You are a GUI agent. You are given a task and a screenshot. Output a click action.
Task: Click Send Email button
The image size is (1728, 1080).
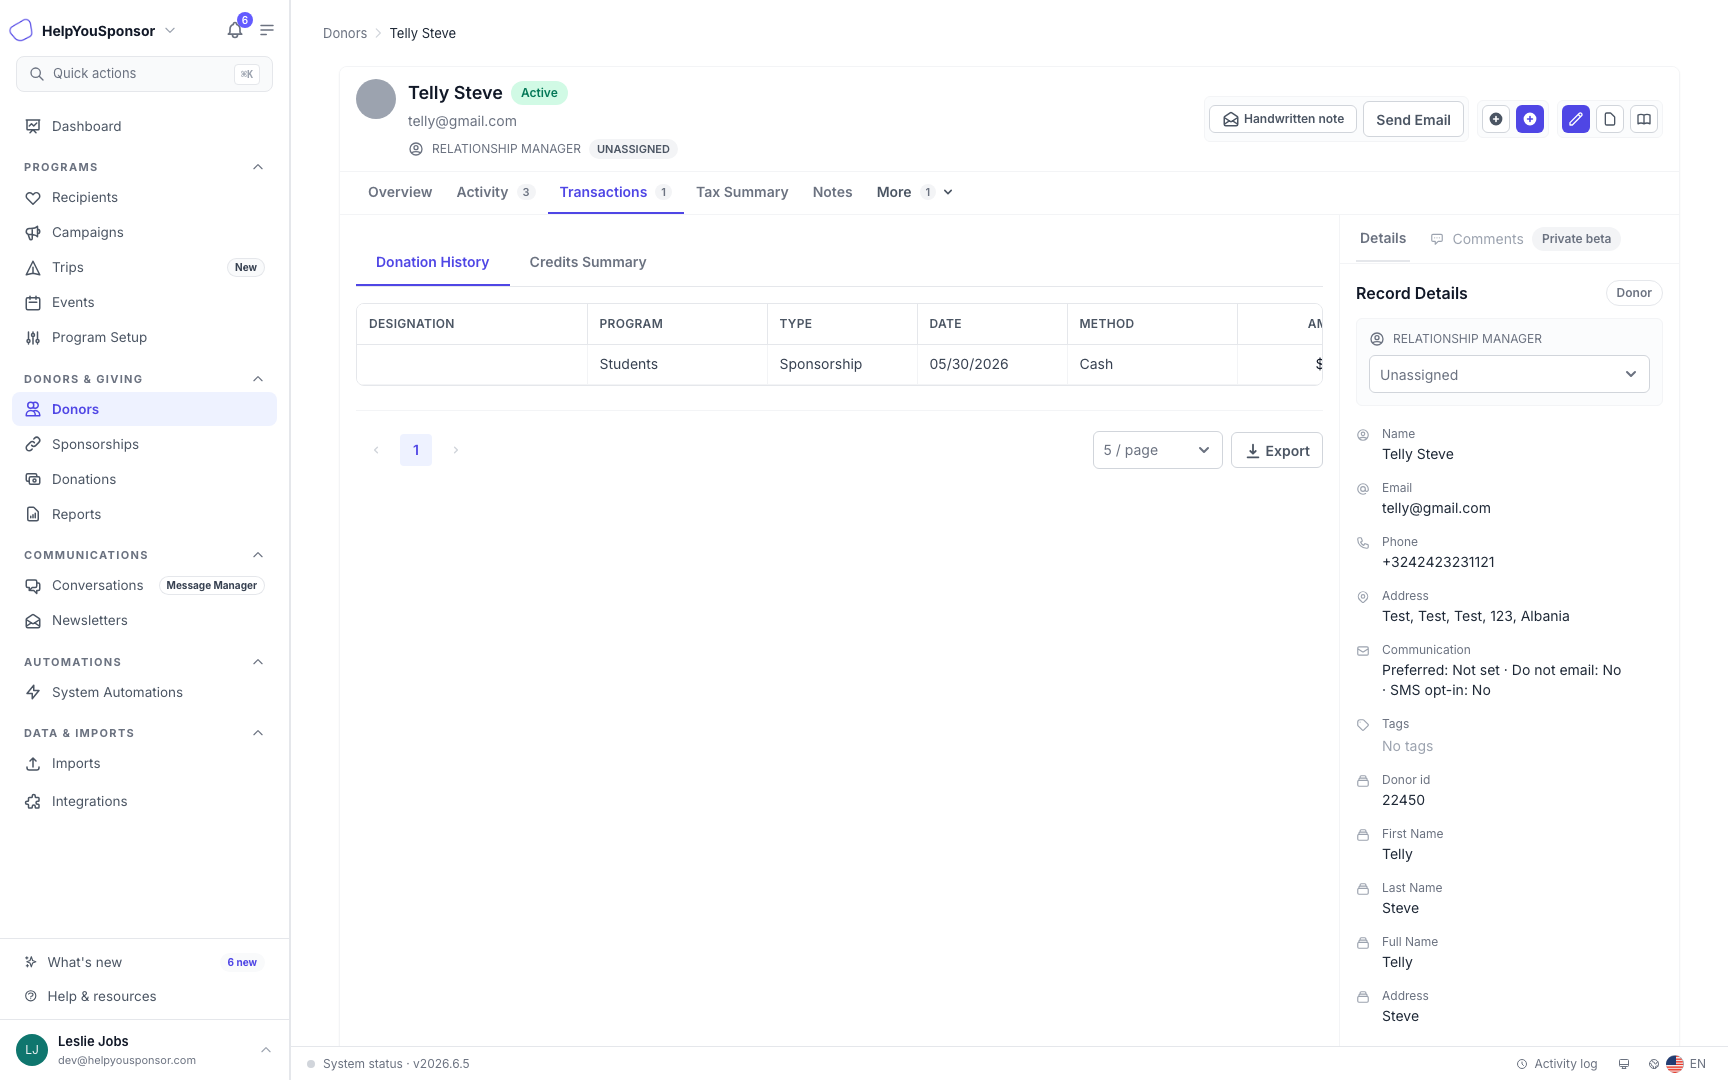coord(1413,120)
